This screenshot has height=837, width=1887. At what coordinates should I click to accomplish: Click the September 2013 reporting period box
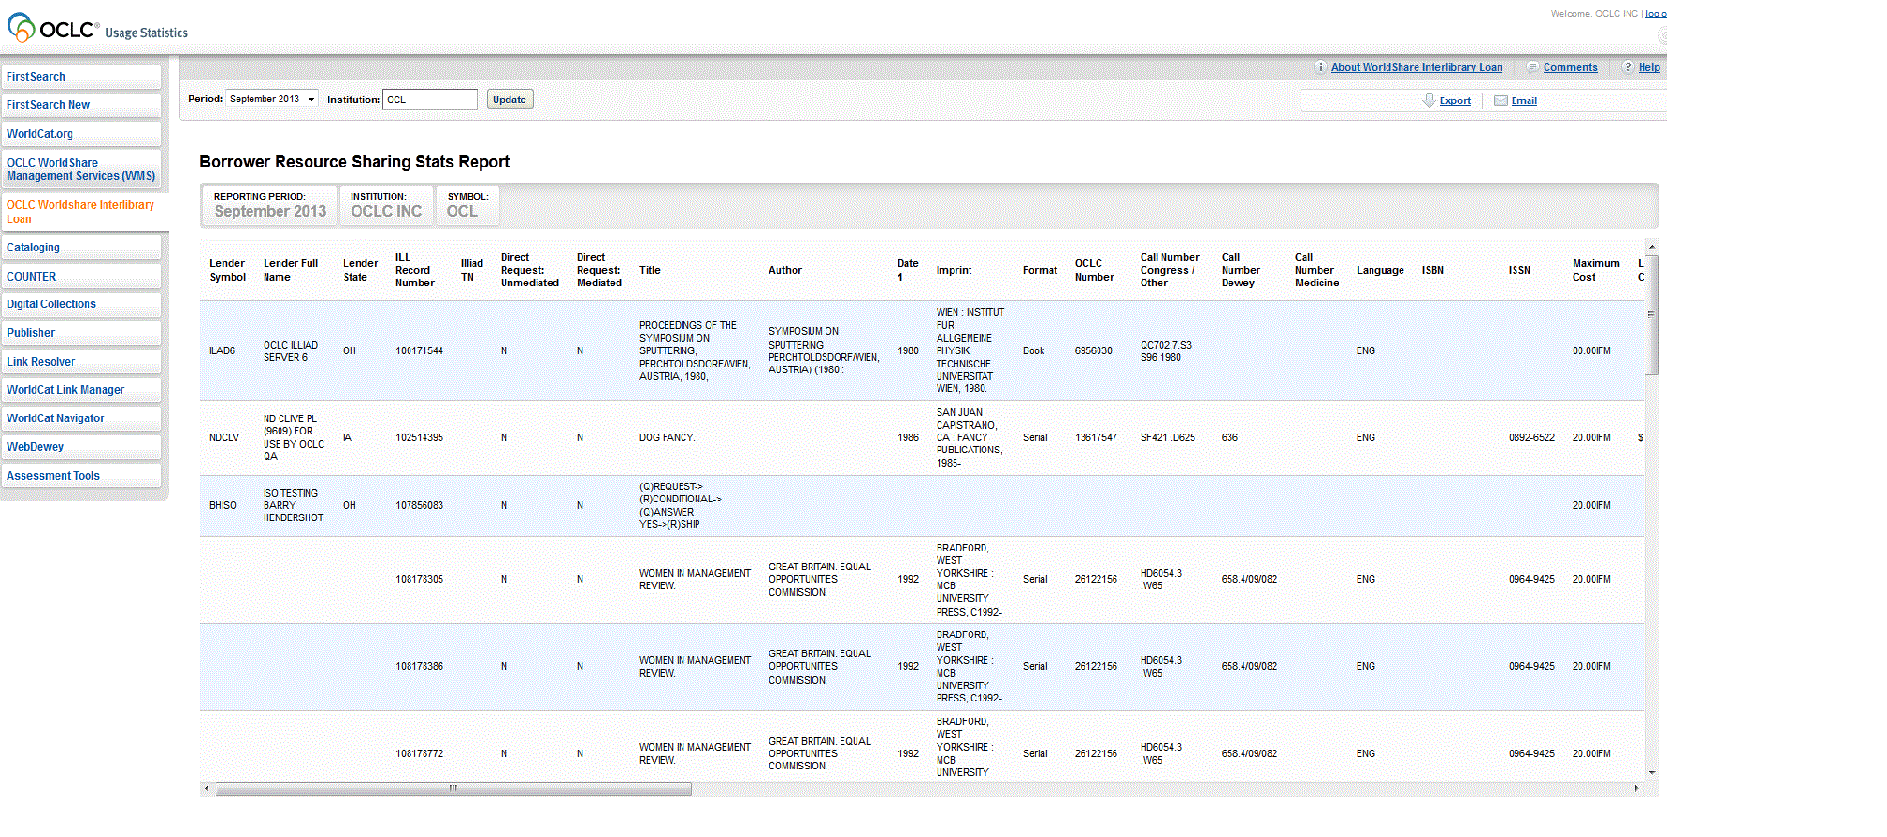[270, 205]
